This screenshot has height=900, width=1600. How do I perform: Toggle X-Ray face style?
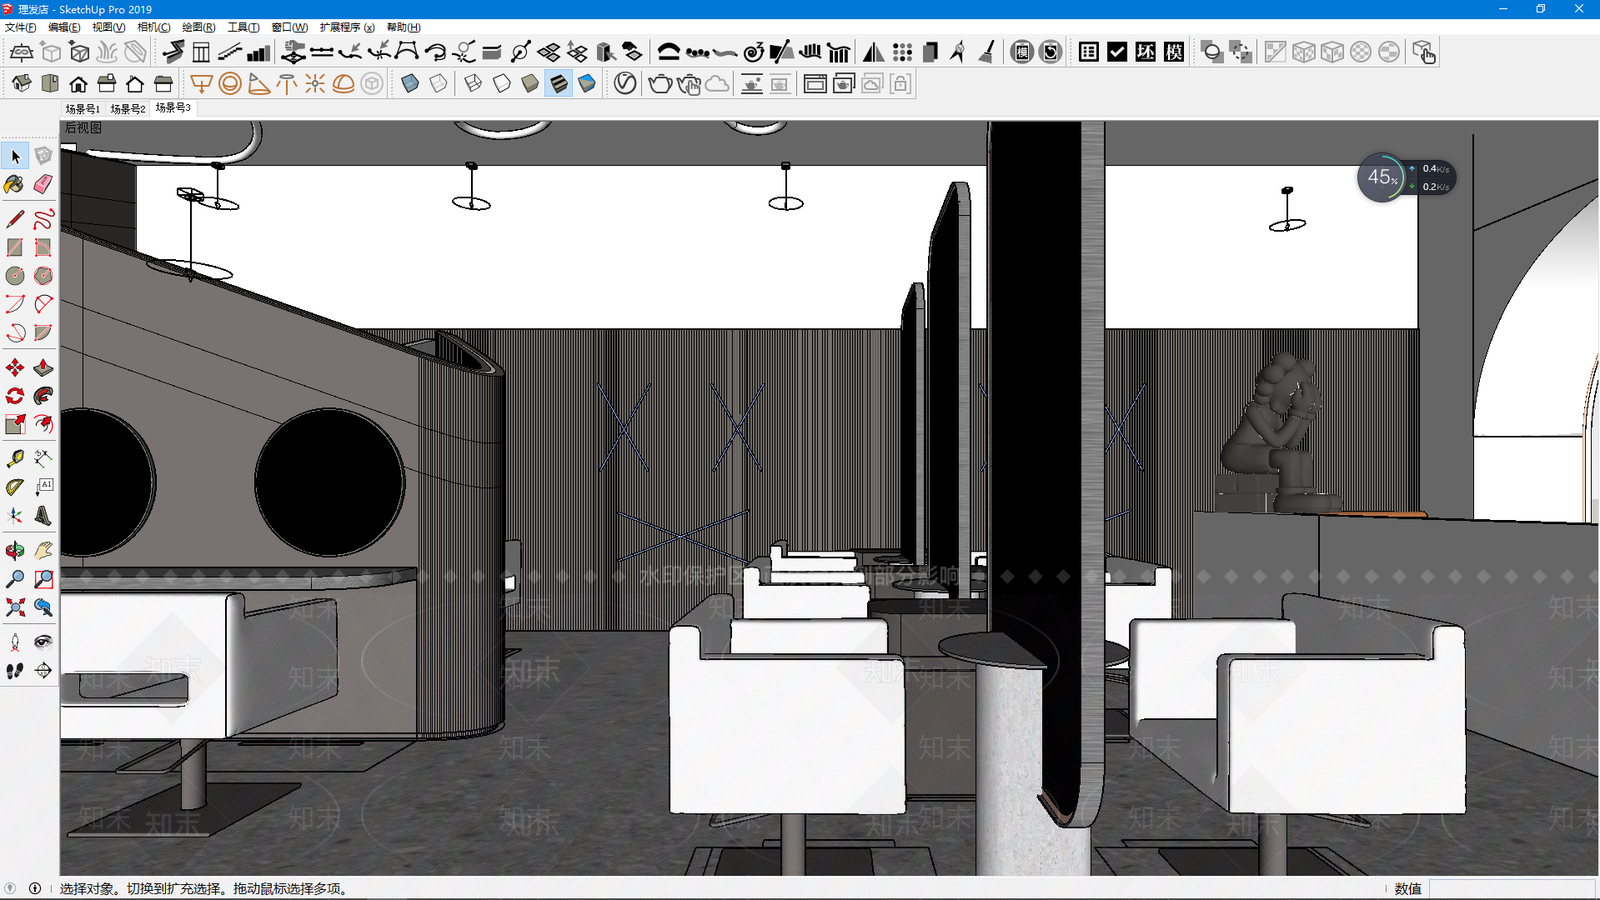click(410, 84)
